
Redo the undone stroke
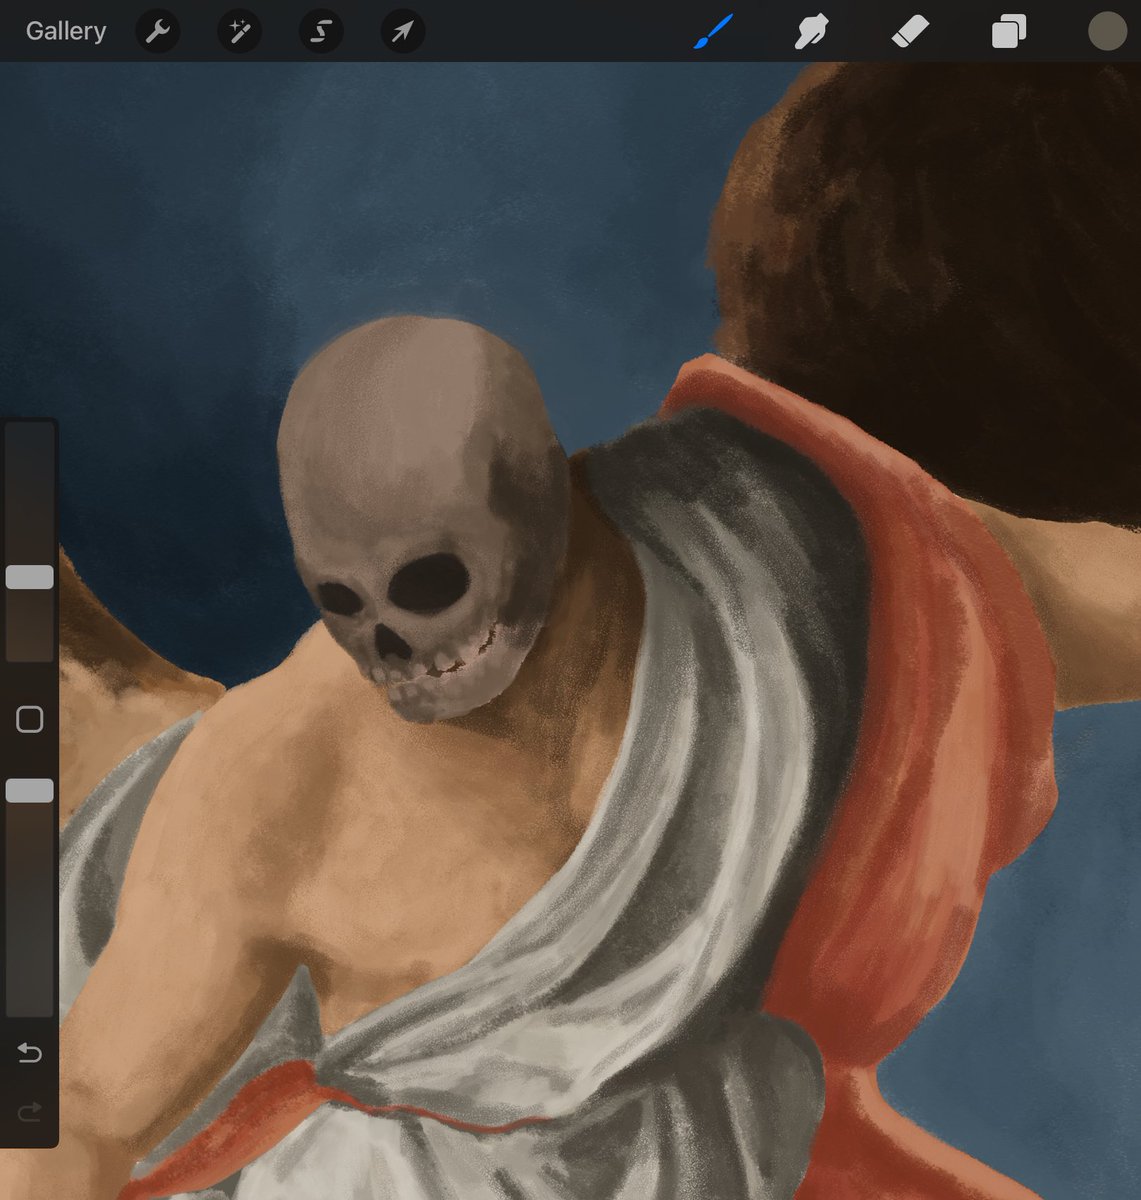(29, 1111)
